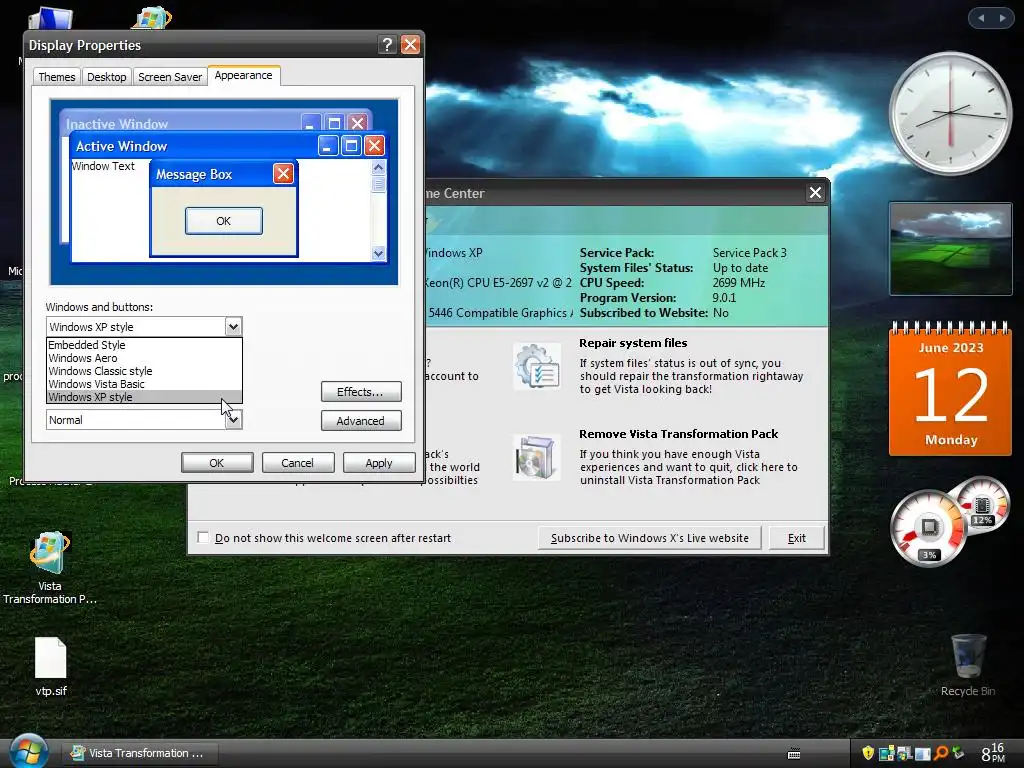This screenshot has height=768, width=1024.
Task: Click the program version '9.0.1'
Action: tap(724, 298)
